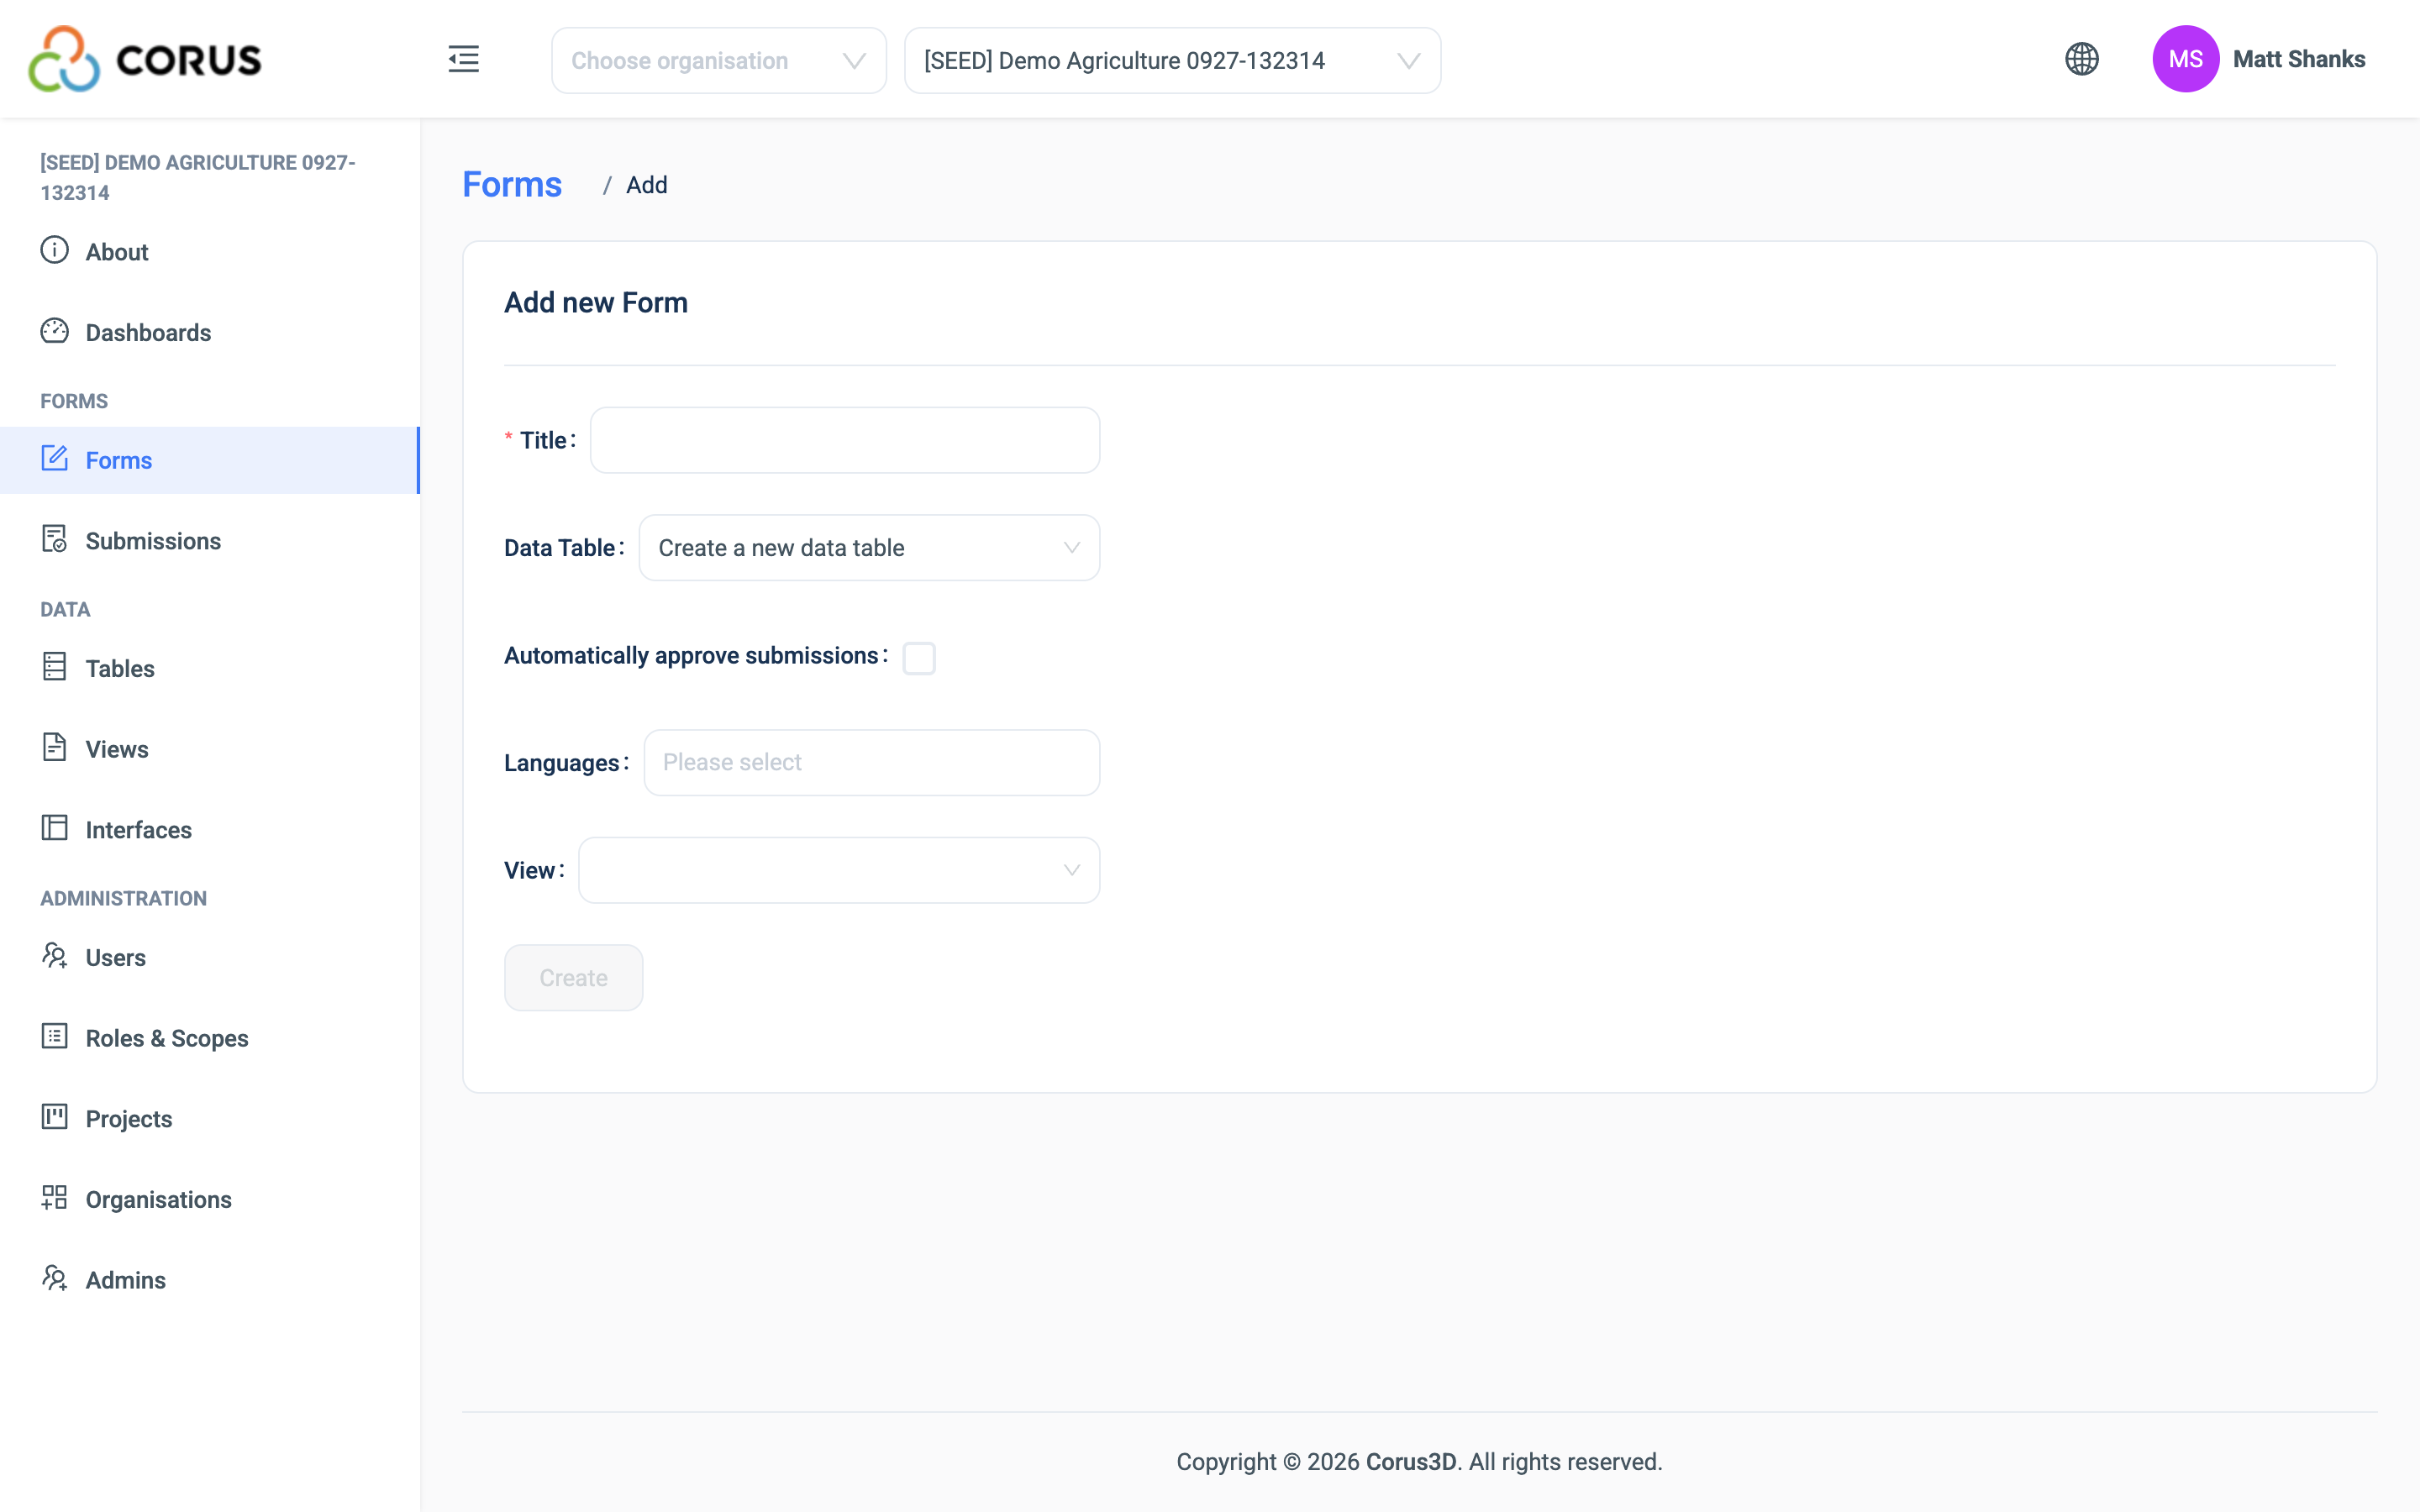Expand the Data Table dropdown
This screenshot has height=1512, width=2420.
tap(869, 548)
